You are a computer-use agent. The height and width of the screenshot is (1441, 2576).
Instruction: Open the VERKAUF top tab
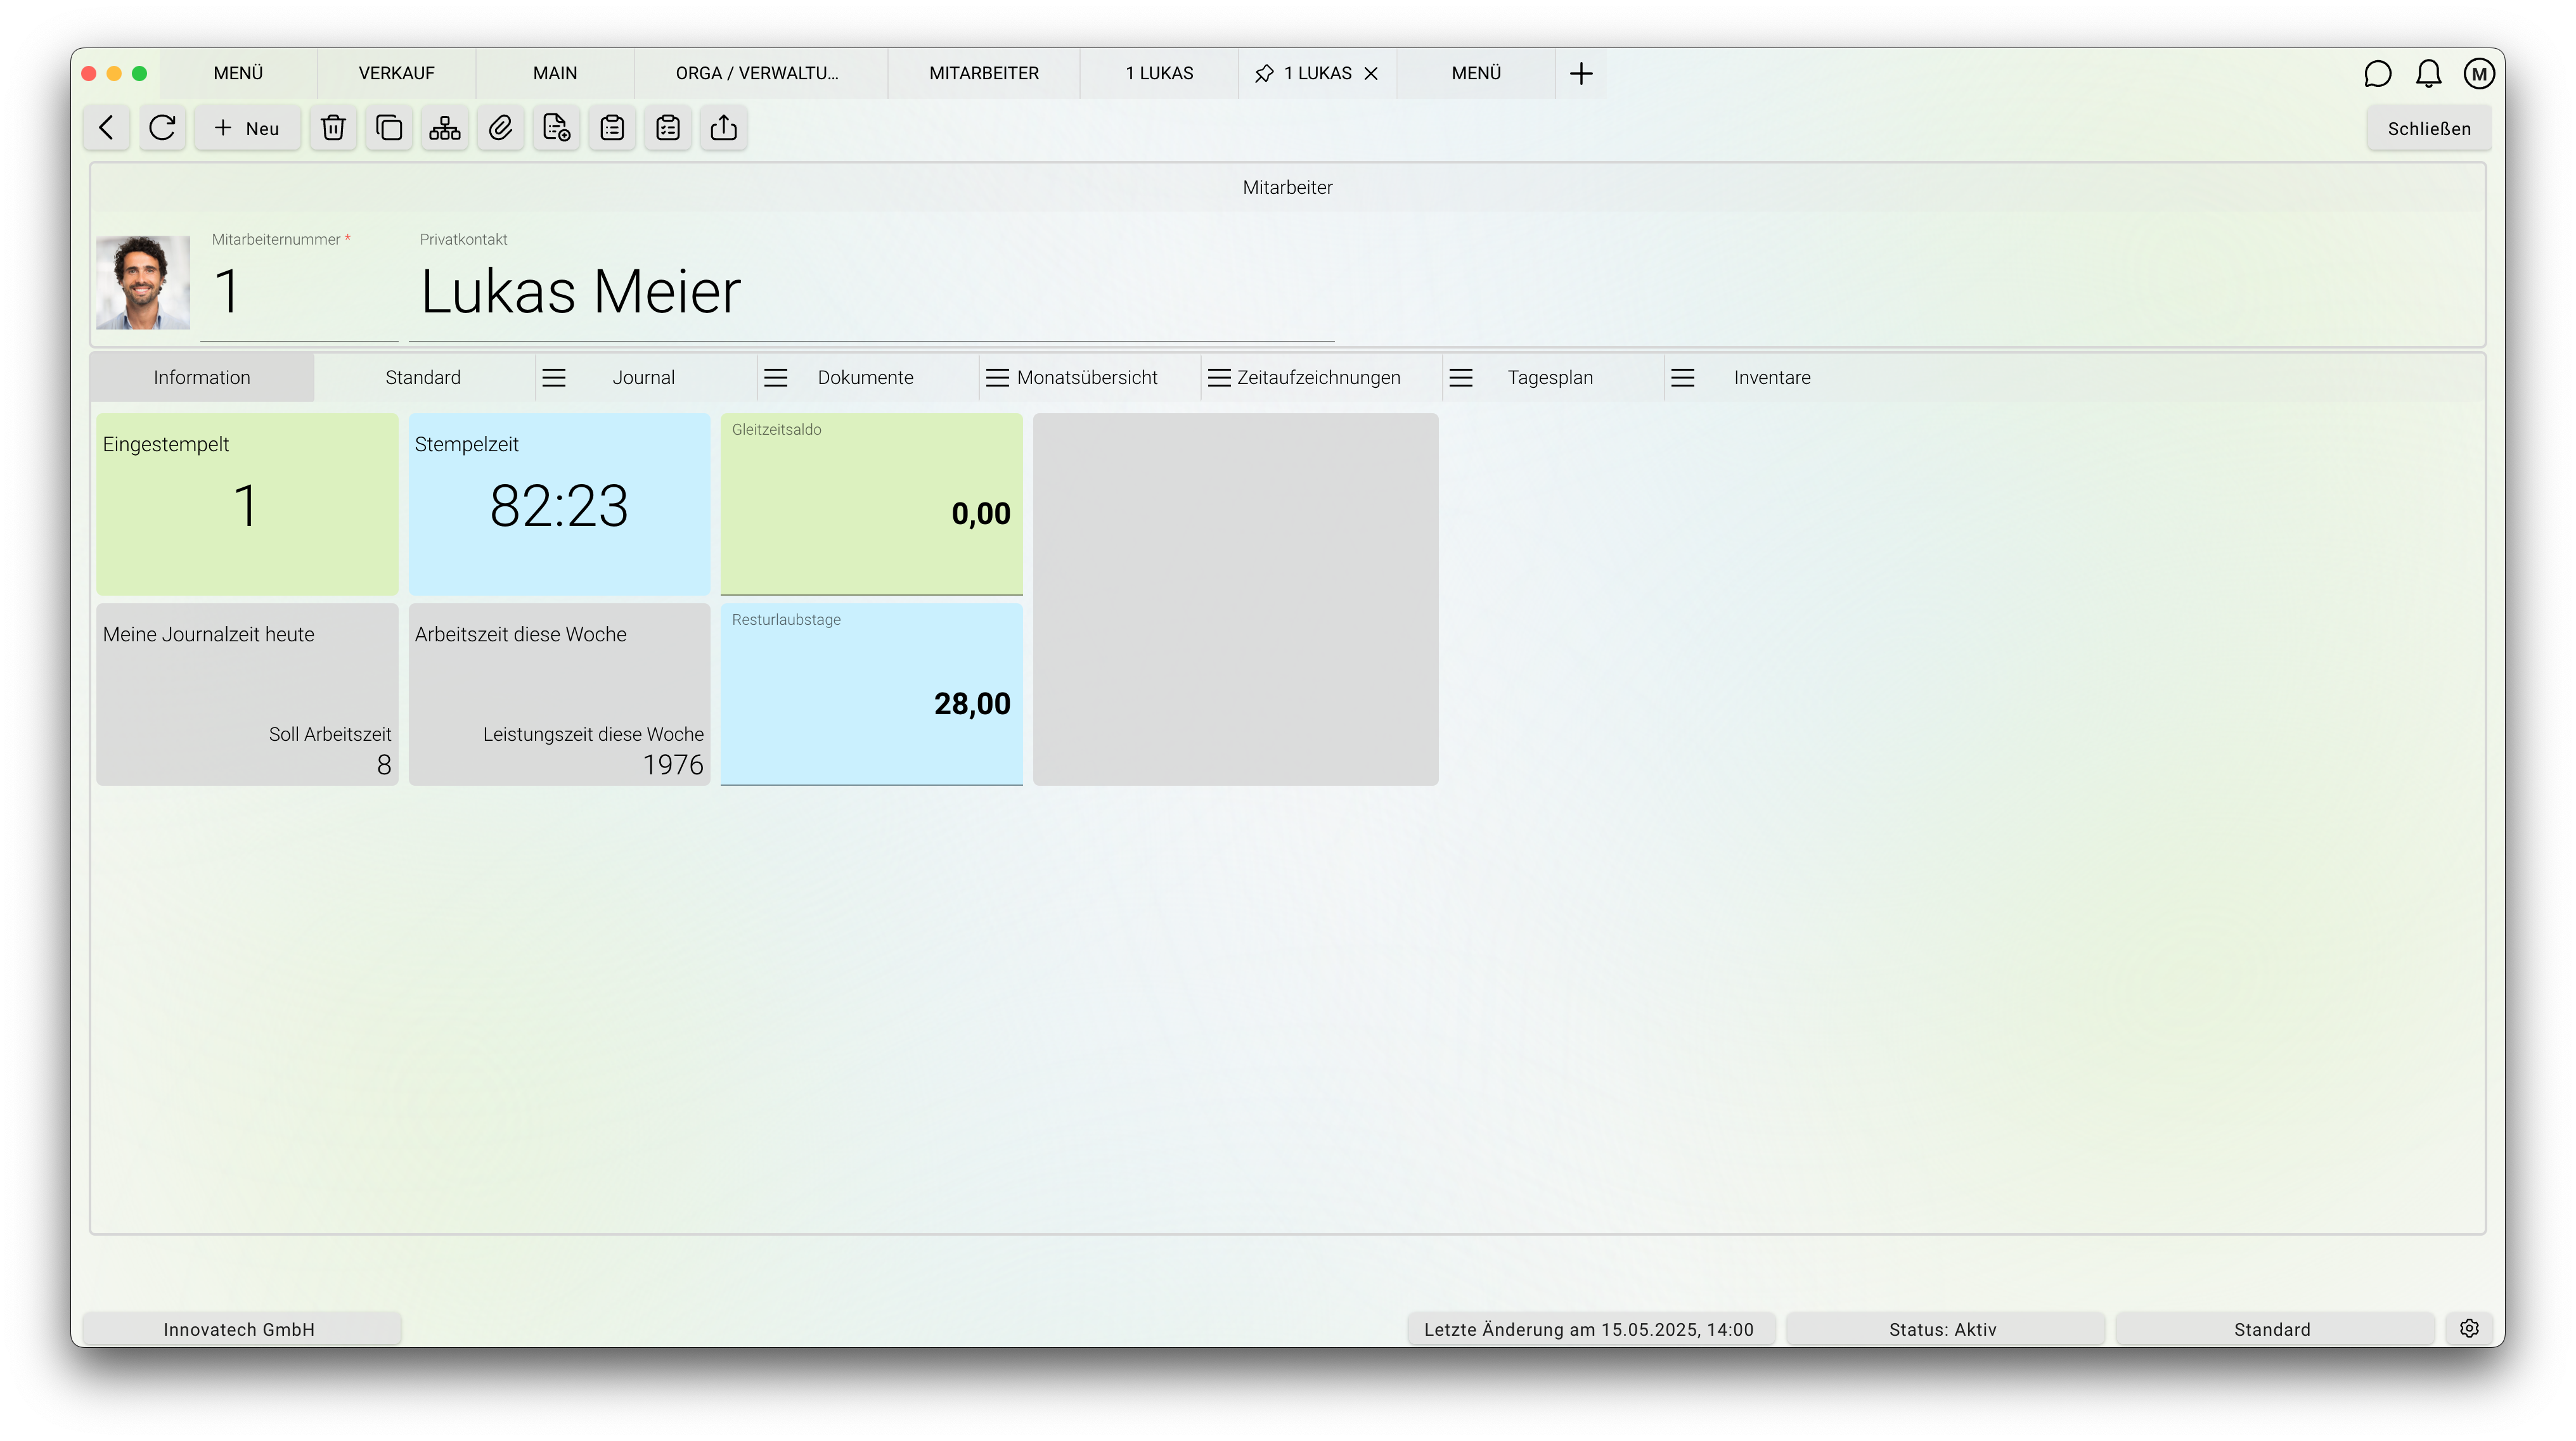coord(397,73)
